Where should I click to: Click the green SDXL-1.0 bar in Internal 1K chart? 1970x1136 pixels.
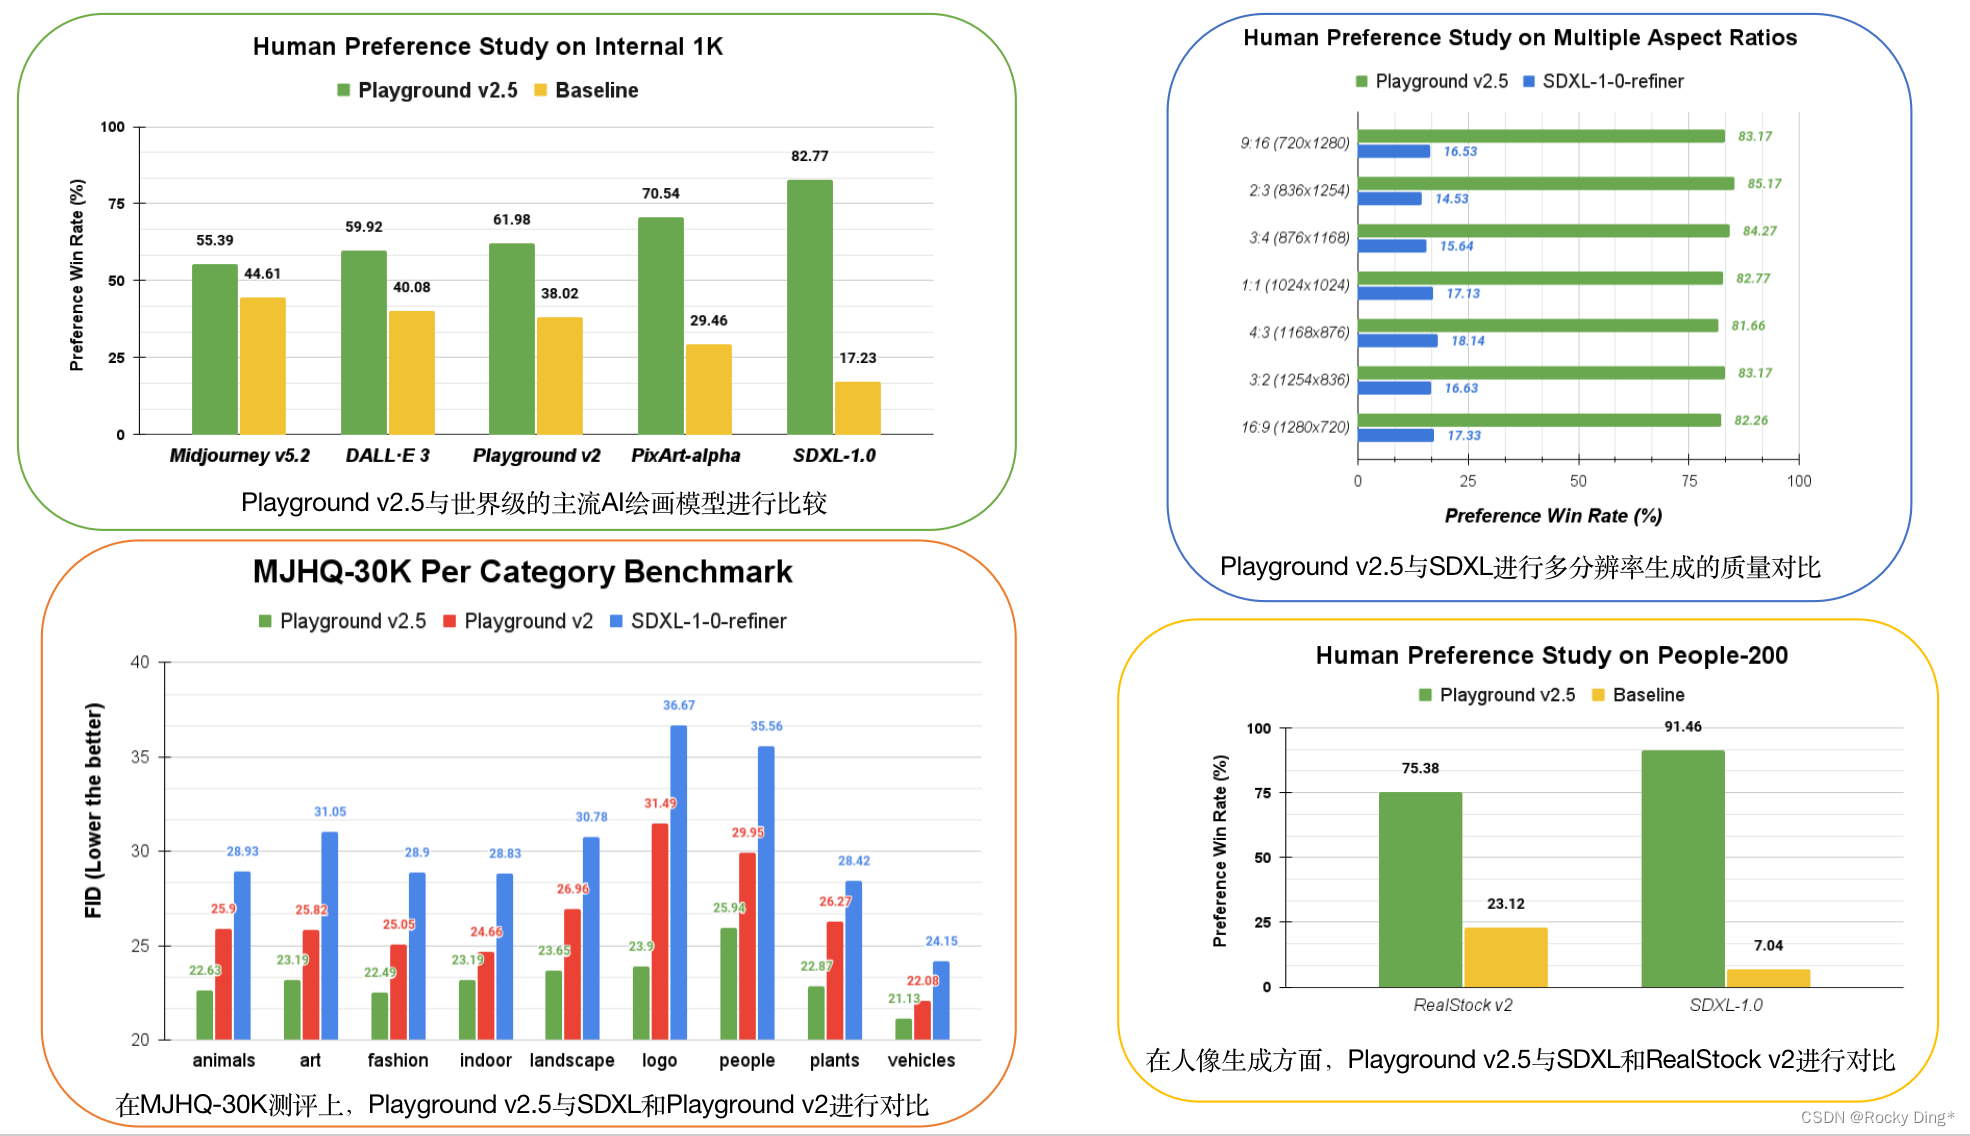click(x=810, y=307)
